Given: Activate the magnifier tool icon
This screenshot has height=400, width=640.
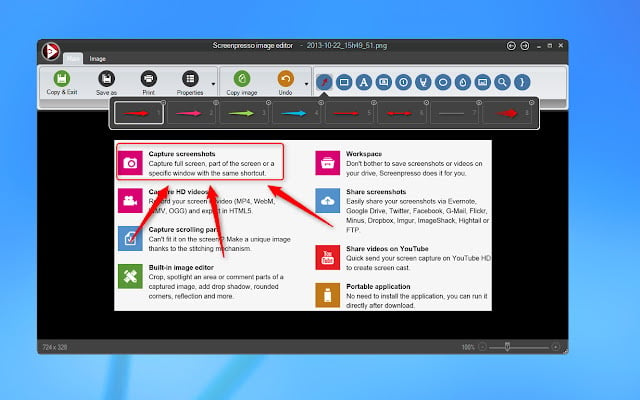Looking at the screenshot, I should 502,82.
